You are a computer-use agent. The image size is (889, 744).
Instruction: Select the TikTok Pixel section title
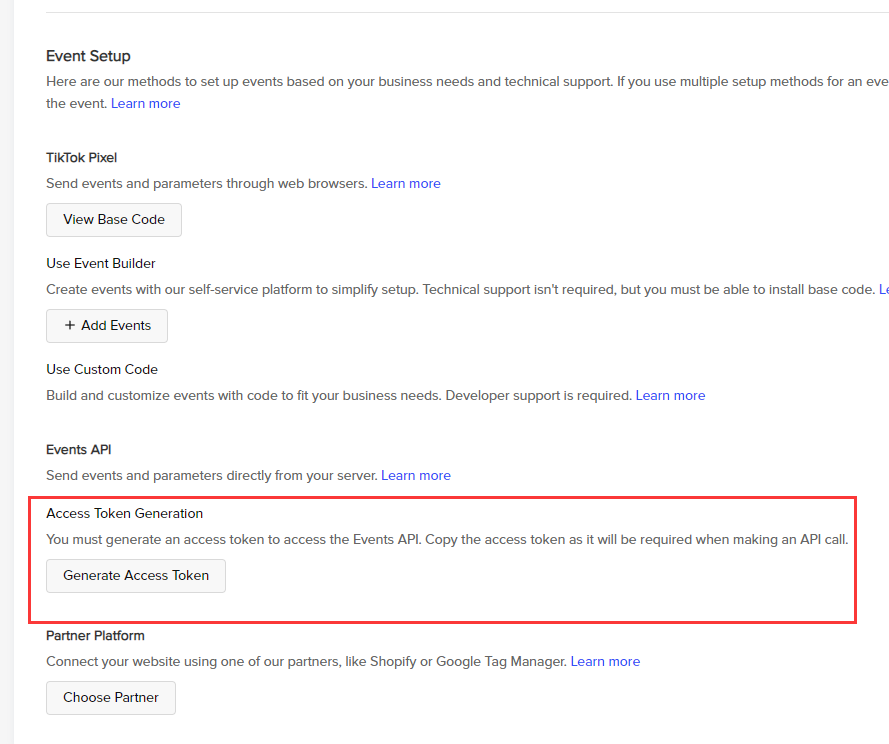pyautogui.click(x=82, y=158)
